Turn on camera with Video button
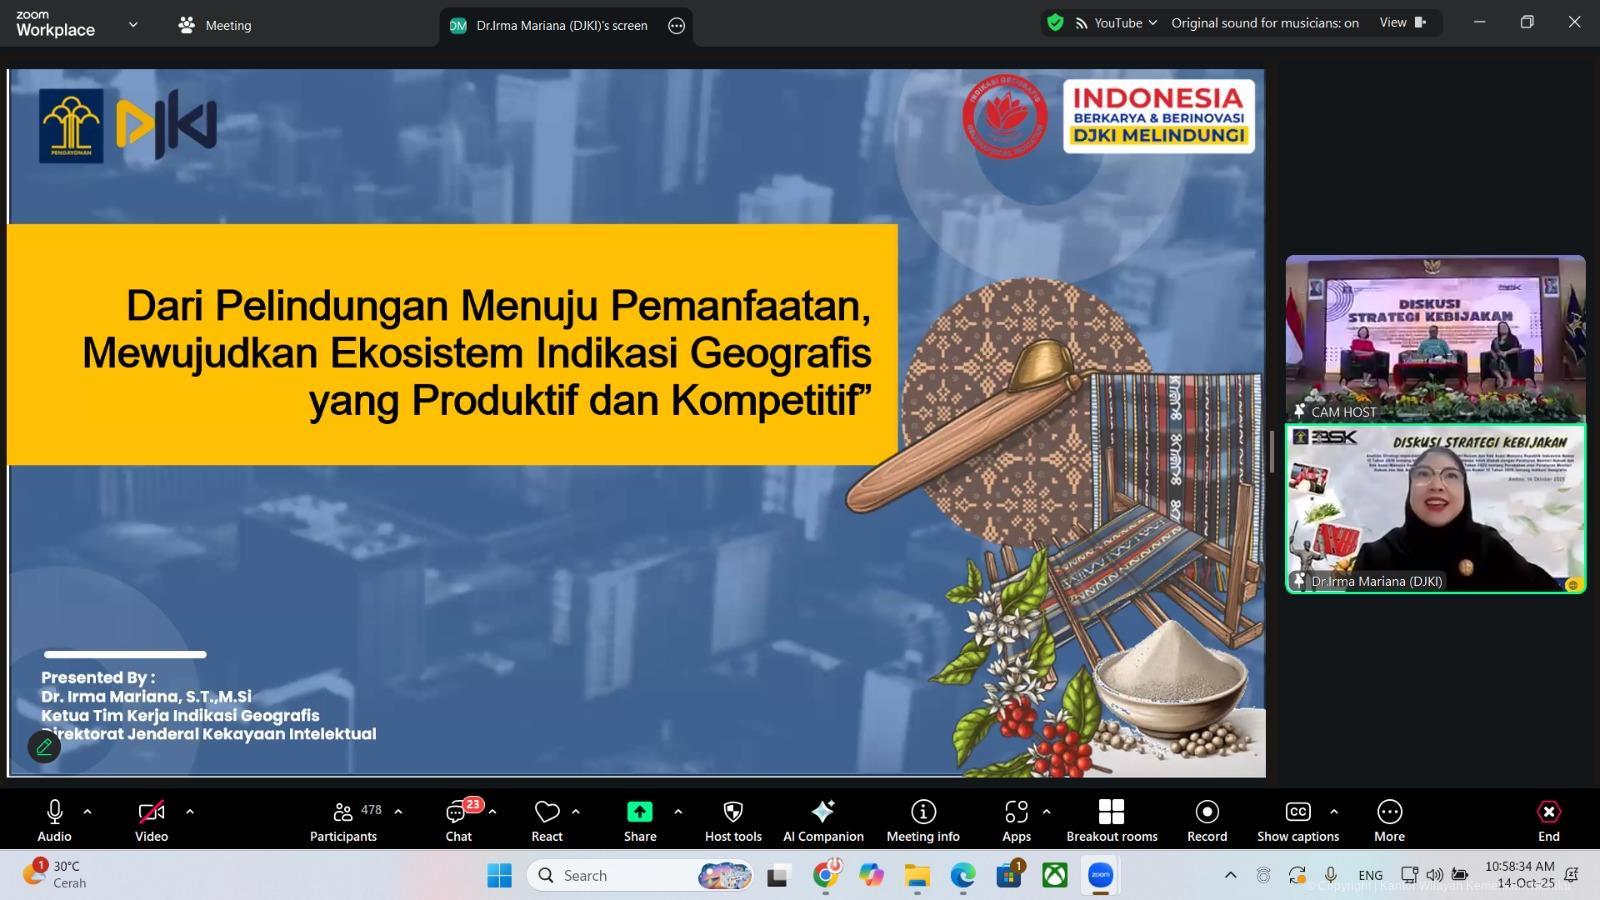Screen dimensions: 1600x900 (x=151, y=820)
